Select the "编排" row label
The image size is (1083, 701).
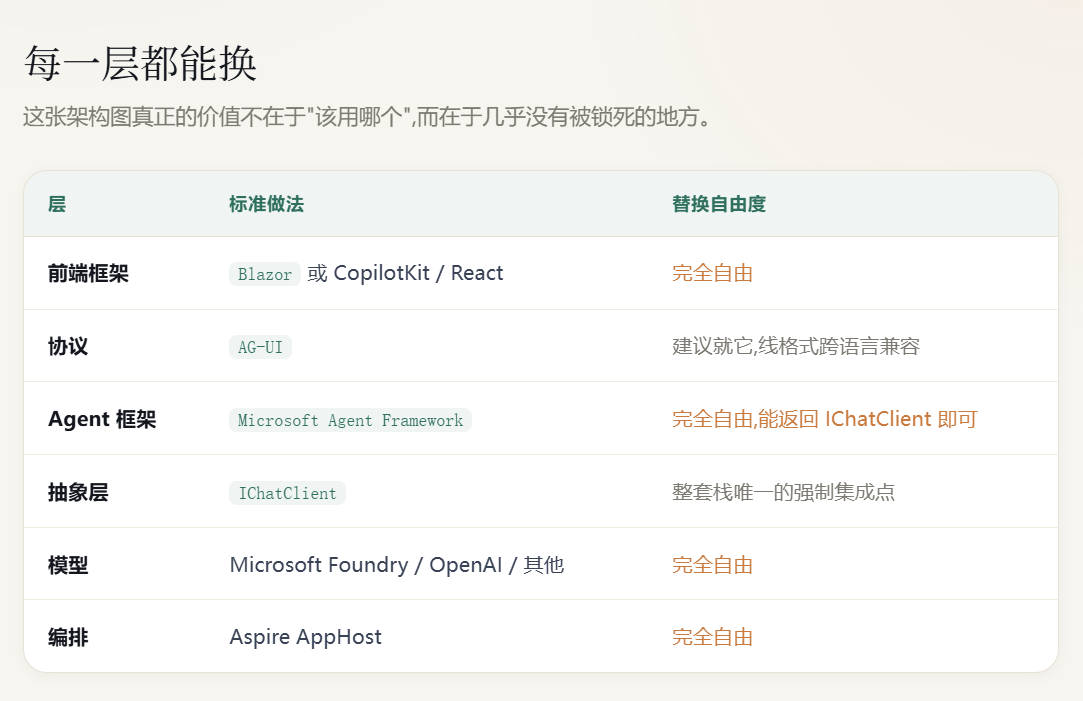click(x=68, y=637)
